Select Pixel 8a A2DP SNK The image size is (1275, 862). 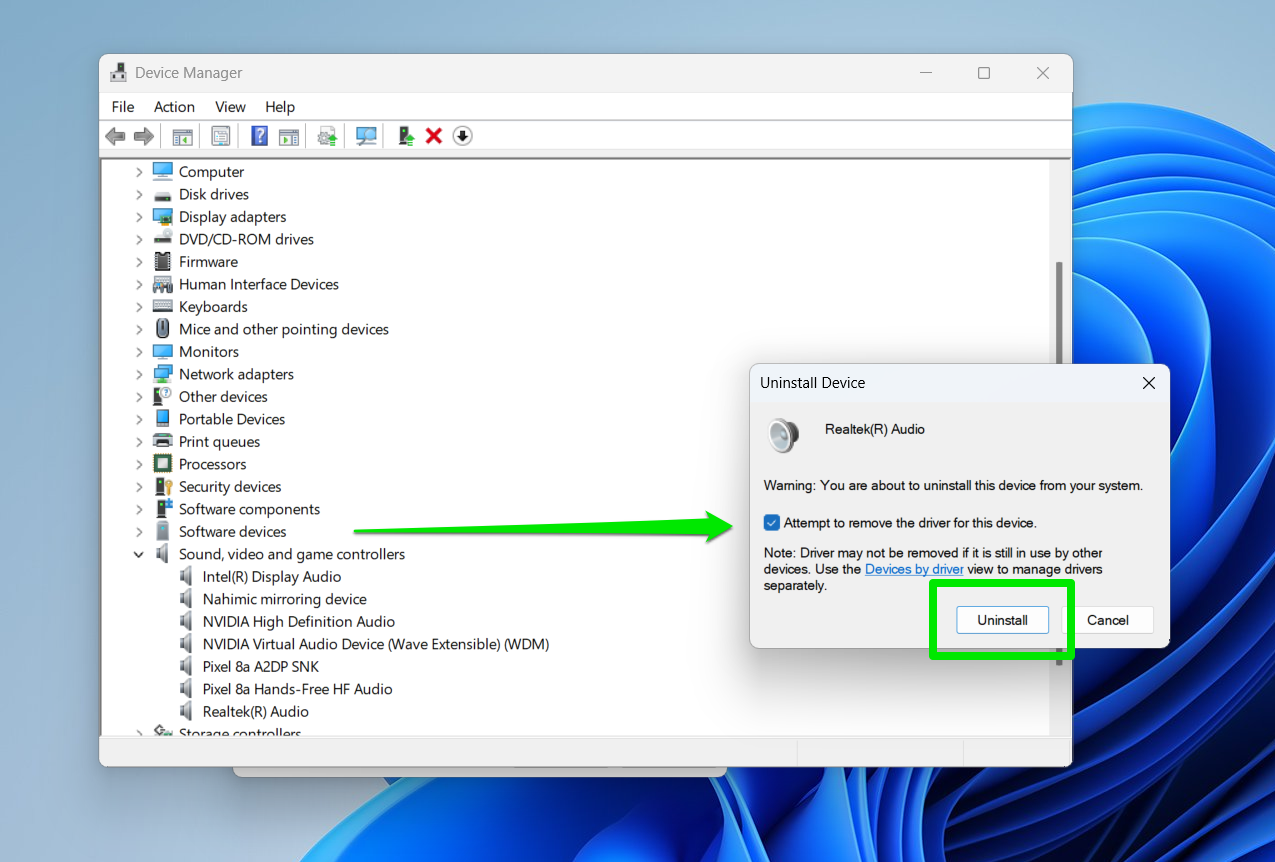coord(261,667)
